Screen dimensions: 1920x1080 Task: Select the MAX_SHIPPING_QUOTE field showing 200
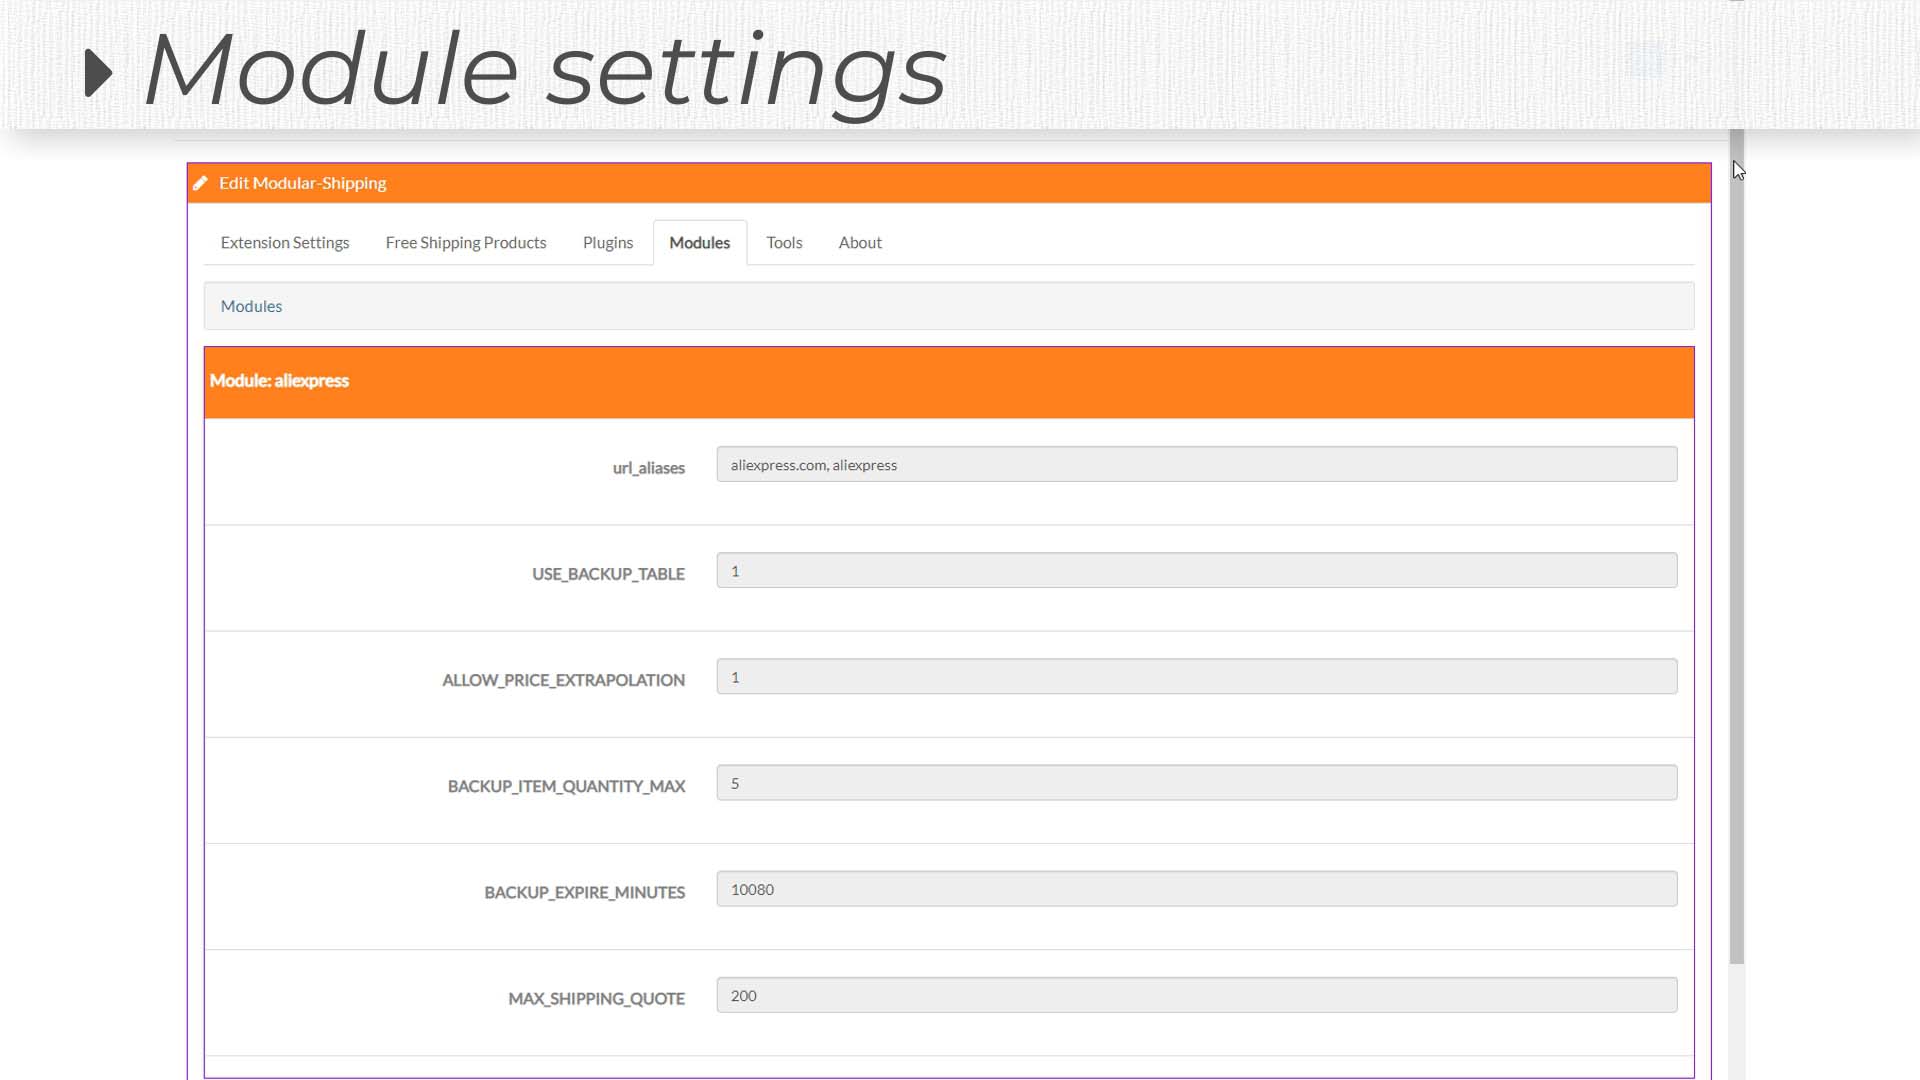1196,994
